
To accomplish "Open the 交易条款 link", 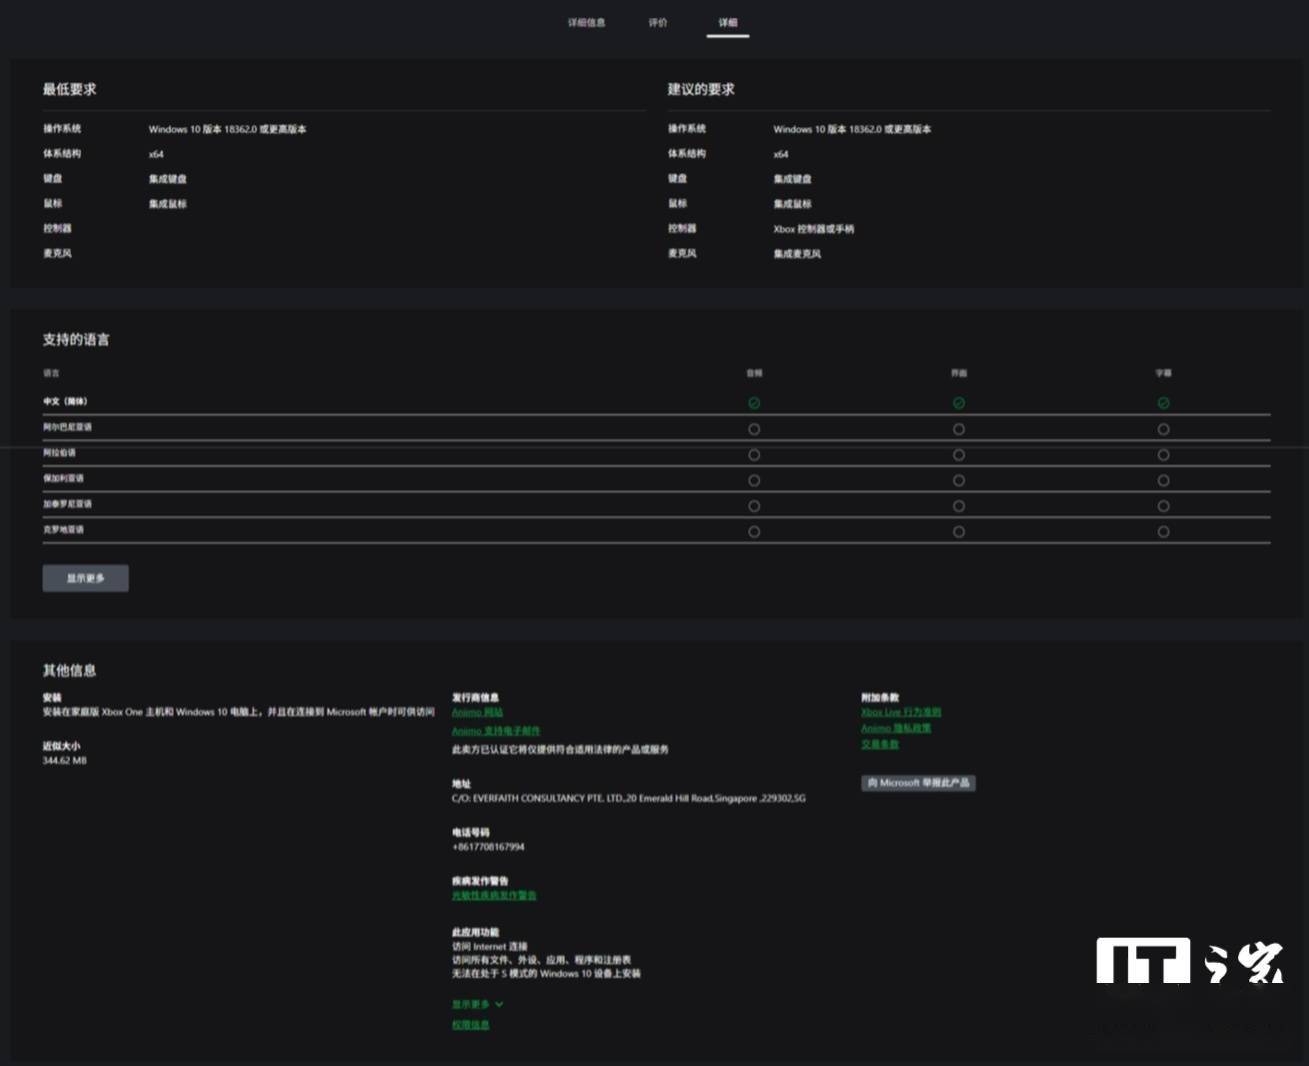I will coord(880,744).
